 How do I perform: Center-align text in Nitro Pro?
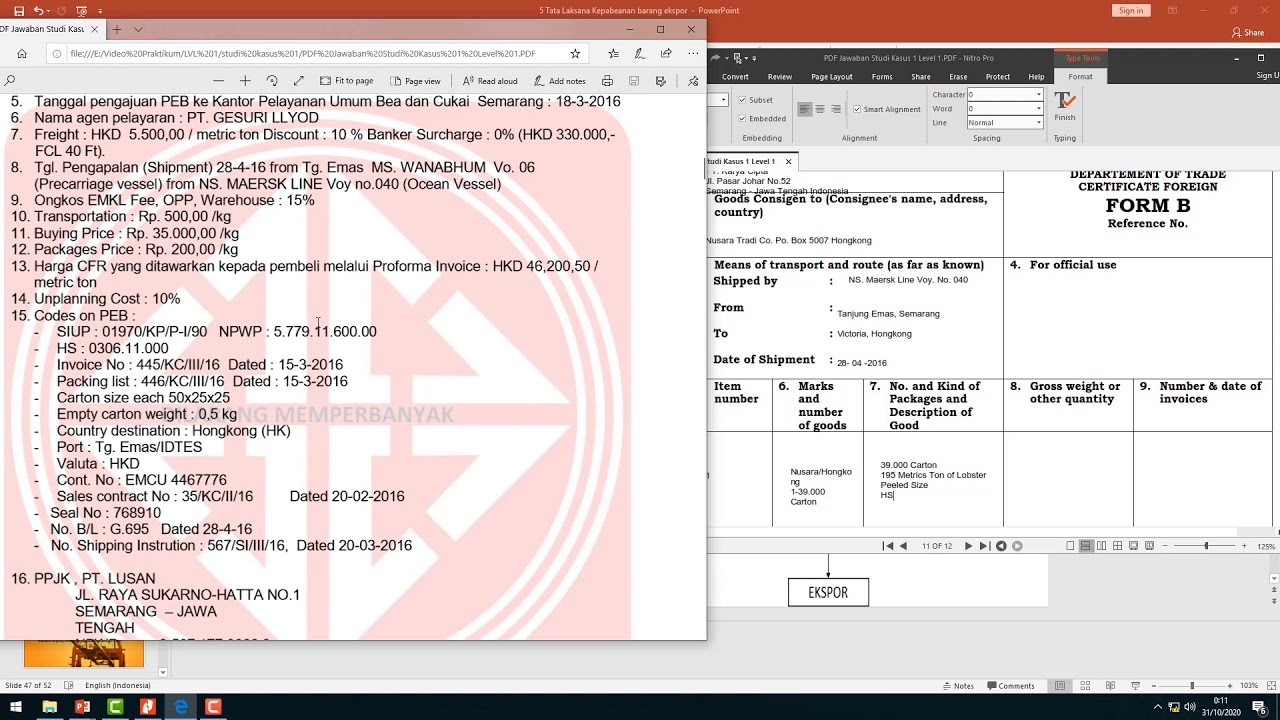[819, 109]
